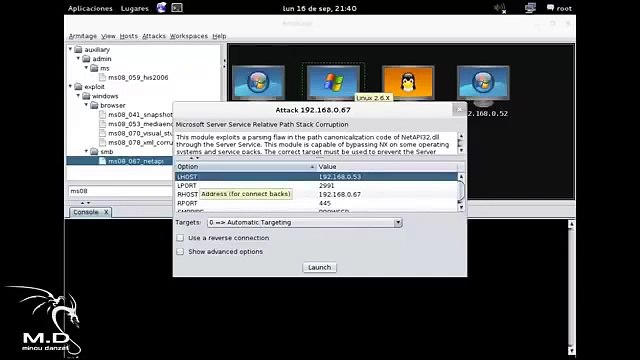Collapse the exploit tree node
Viewport: 640px width, 360px height.
70,86
